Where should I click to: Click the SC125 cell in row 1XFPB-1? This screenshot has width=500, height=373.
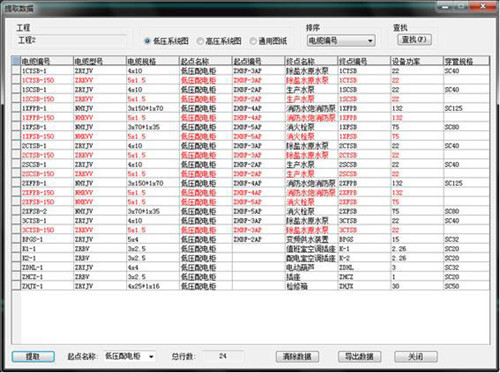466,108
